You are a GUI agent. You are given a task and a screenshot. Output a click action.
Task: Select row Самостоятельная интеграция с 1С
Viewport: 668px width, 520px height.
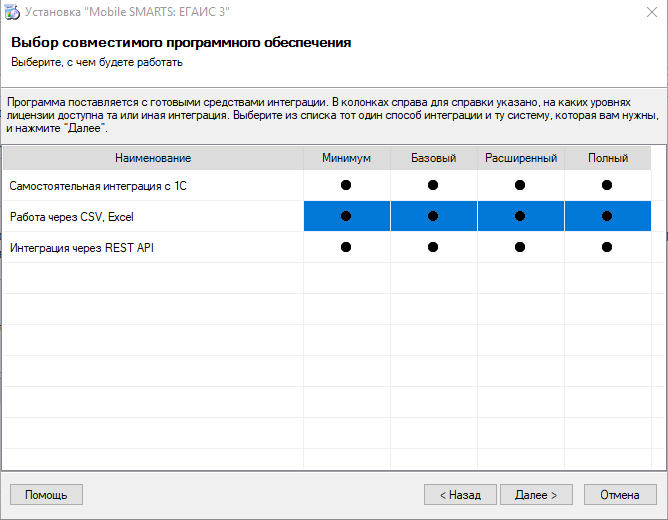(327, 185)
